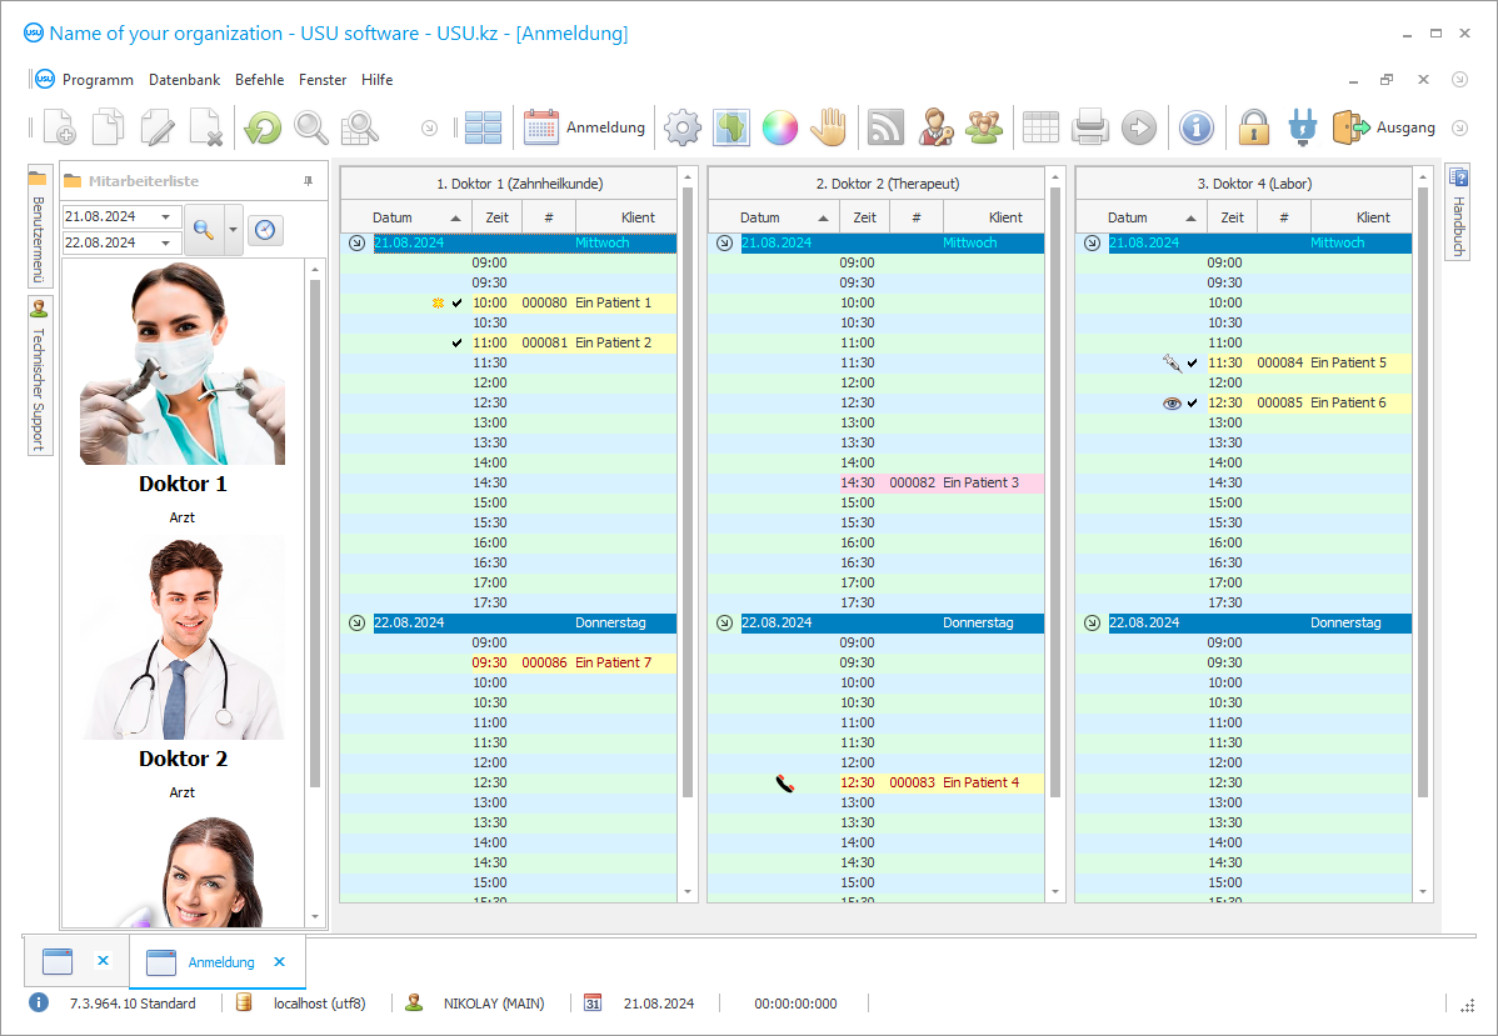Screen dimensions: 1498x1036
Task: Collapse the Mittwoch group in Doktor 1 column
Action: pyautogui.click(x=355, y=242)
